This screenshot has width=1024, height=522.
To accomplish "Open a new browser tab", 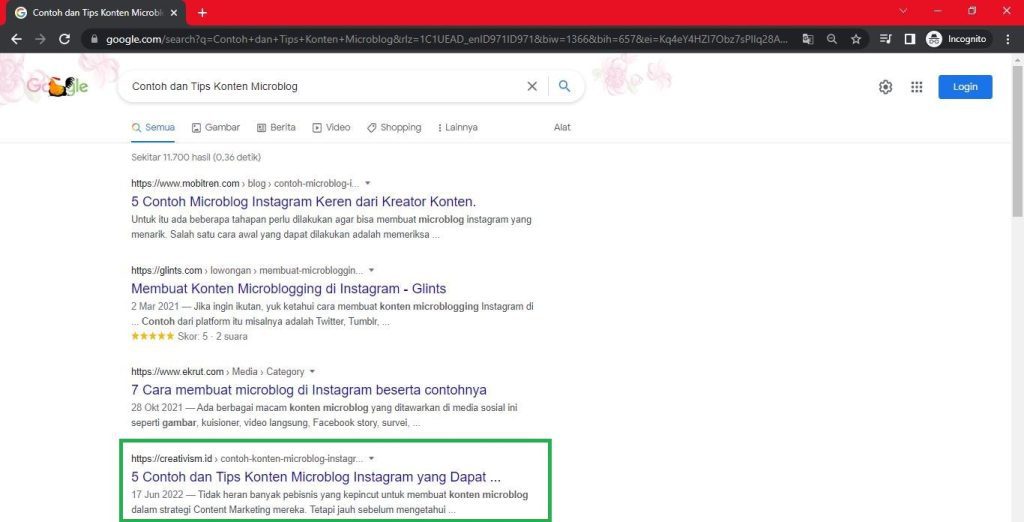I will (x=202, y=12).
